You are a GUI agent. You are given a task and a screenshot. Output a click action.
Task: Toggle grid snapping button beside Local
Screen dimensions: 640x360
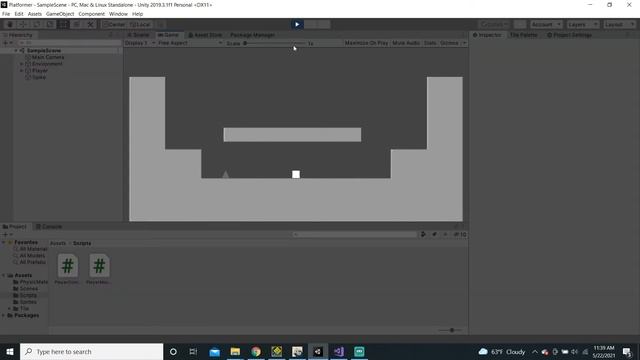pyautogui.click(x=161, y=24)
